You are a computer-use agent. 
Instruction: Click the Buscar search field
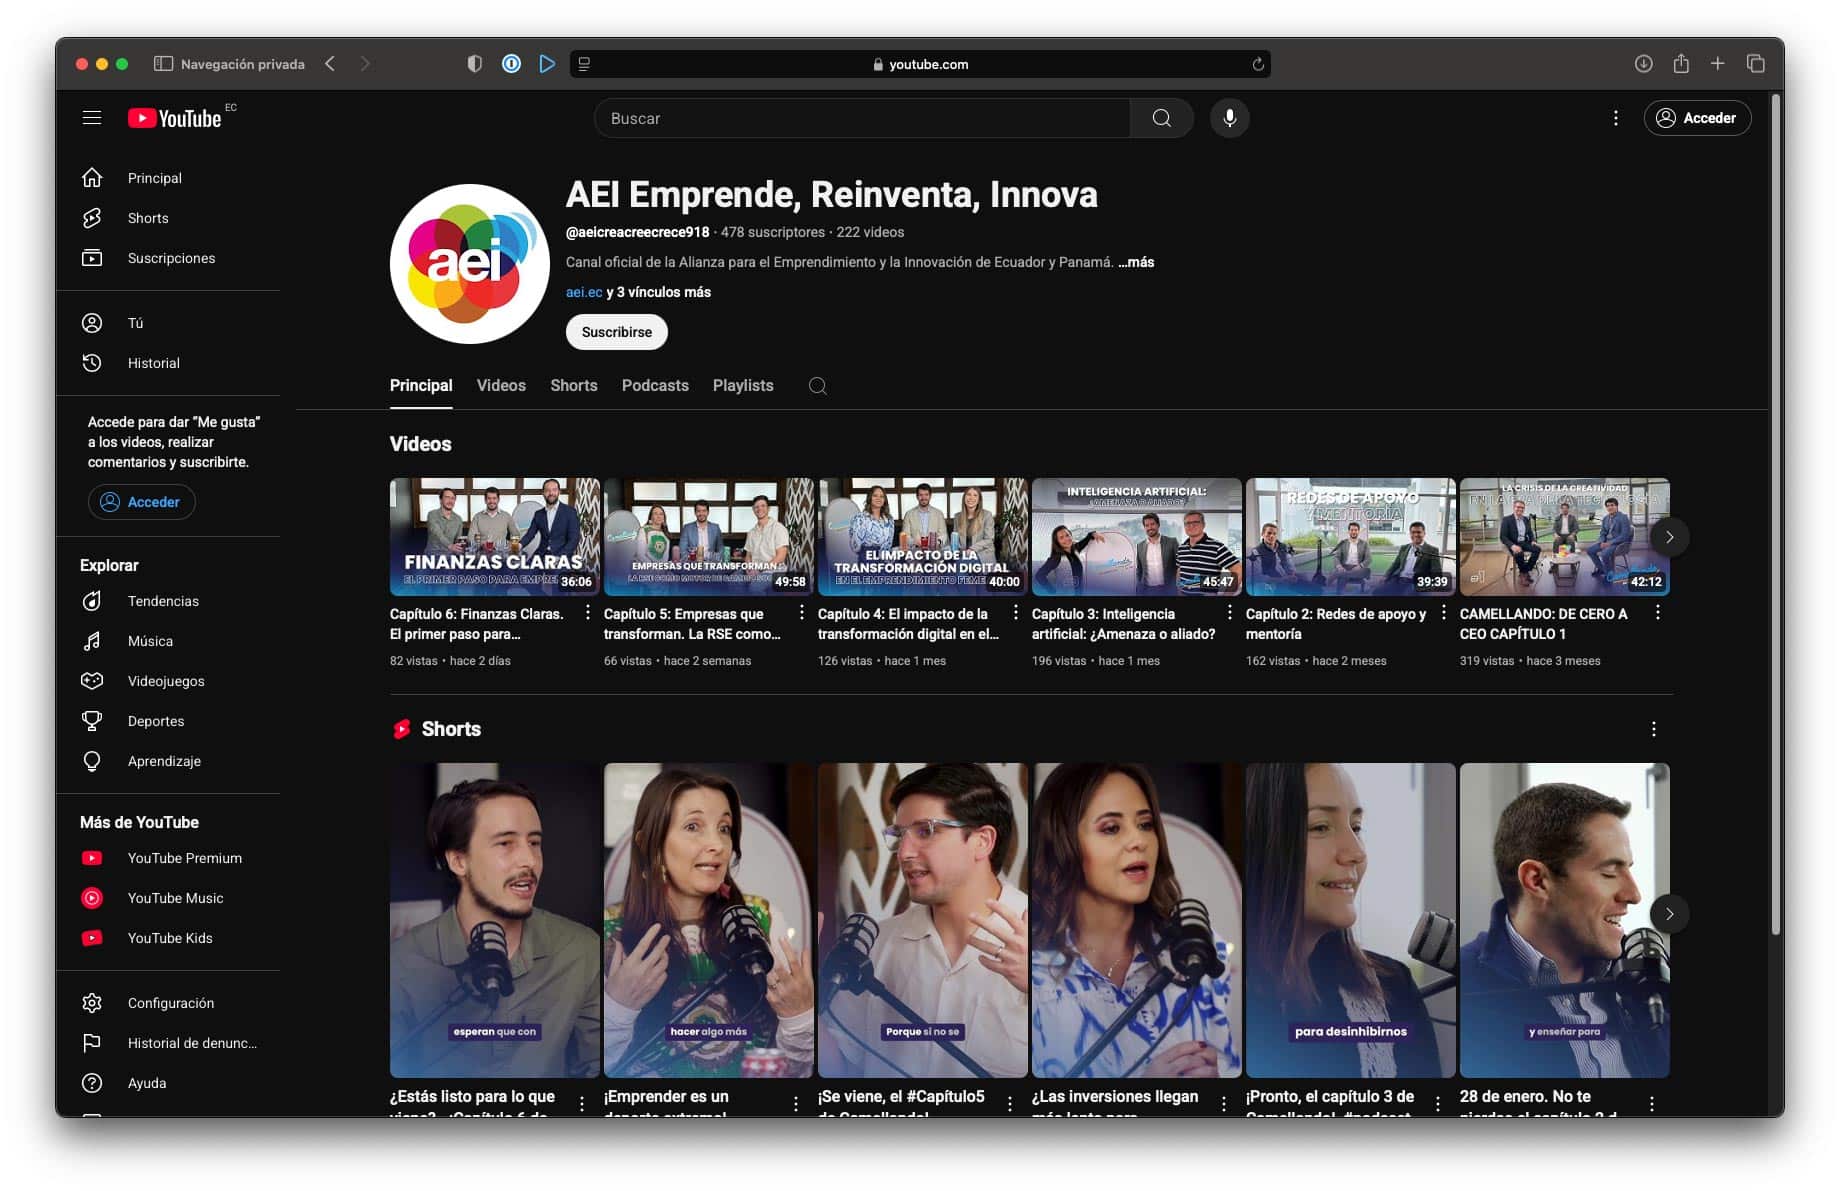860,118
